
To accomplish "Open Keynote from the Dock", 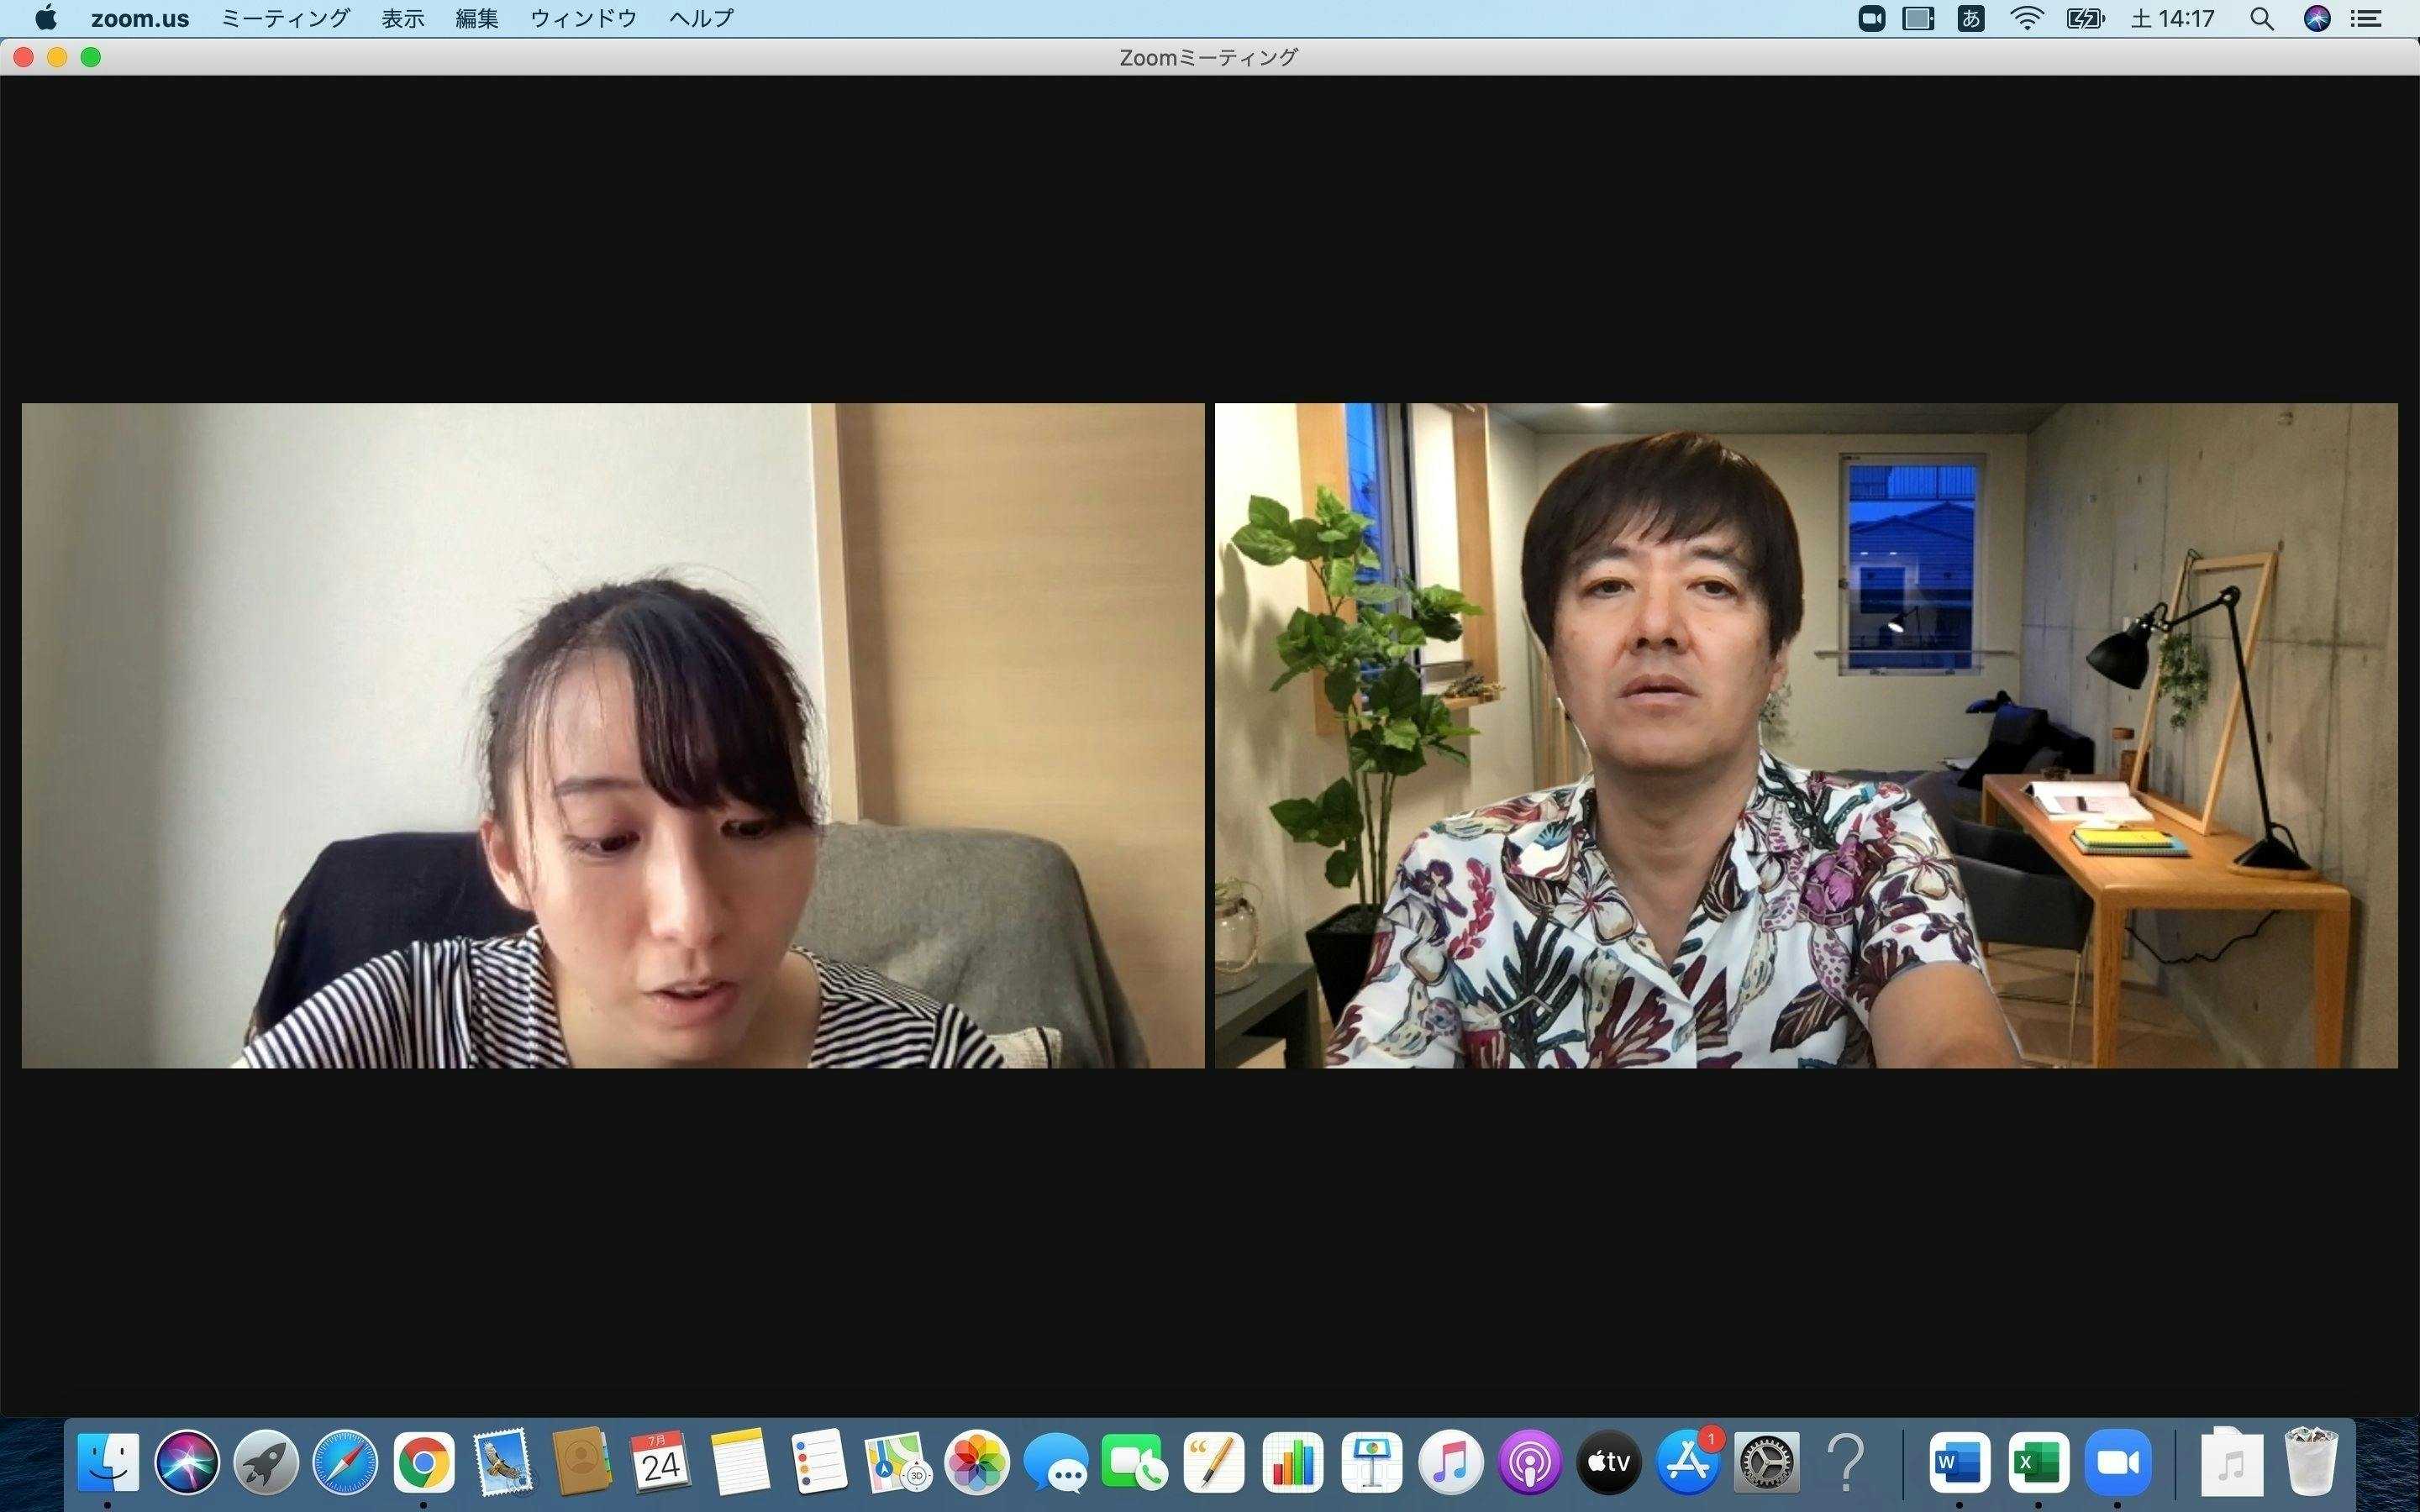I will coord(1372,1462).
